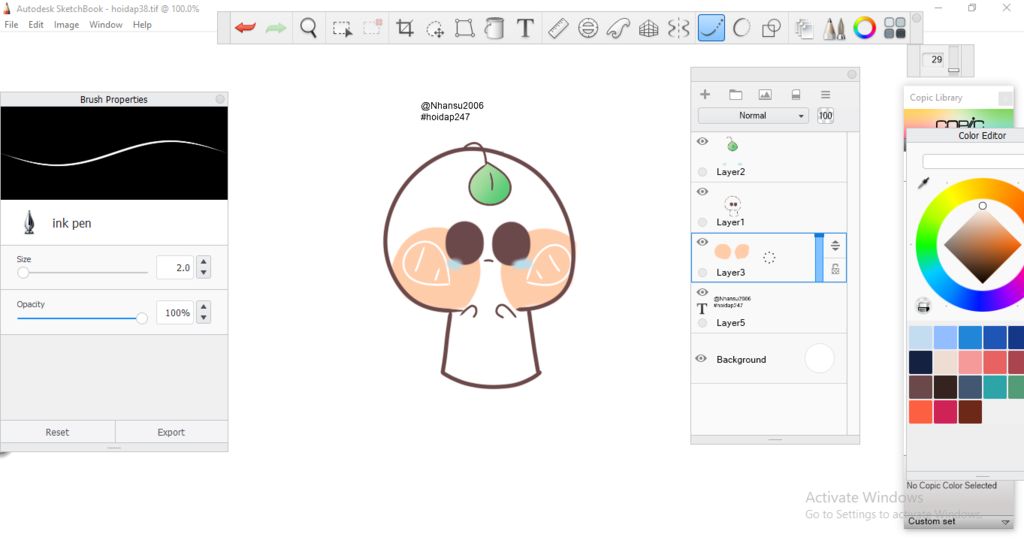1024x543 pixels.
Task: Click the active Steady Stroke tool
Action: coord(711,28)
